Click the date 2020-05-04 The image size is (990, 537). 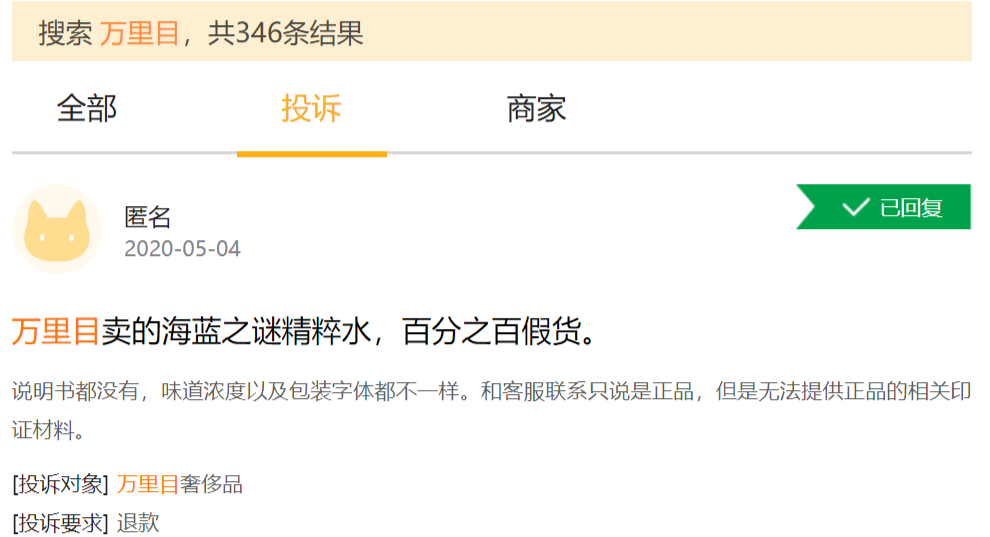(x=182, y=249)
